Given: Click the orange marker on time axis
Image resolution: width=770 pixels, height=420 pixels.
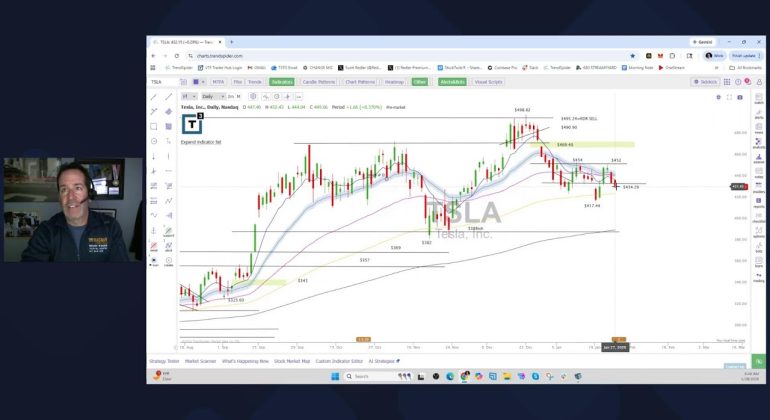Looking at the screenshot, I should [363, 339].
